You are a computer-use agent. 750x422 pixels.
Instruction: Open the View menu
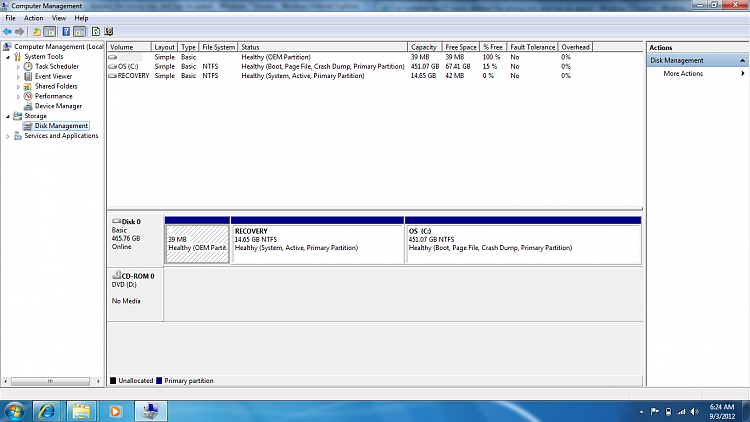pos(59,18)
